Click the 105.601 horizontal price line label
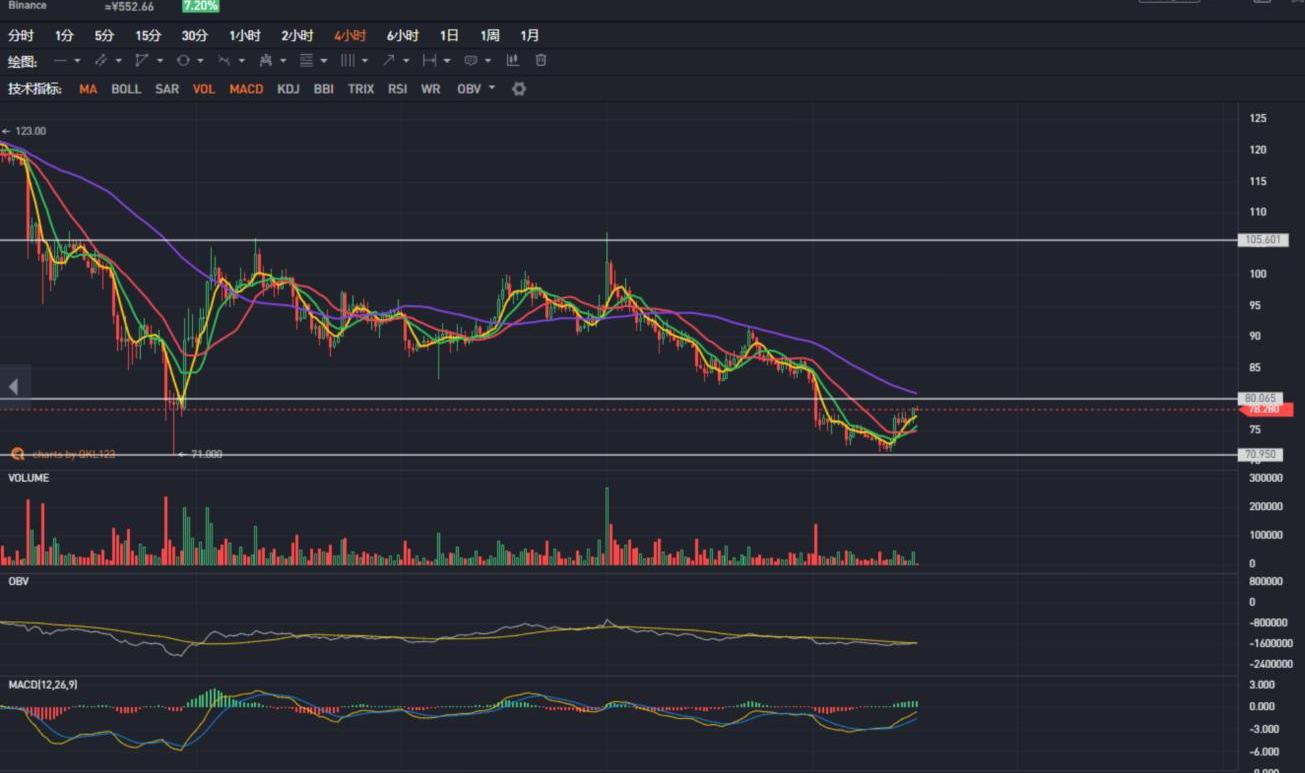This screenshot has width=1305, height=773. coord(1263,240)
